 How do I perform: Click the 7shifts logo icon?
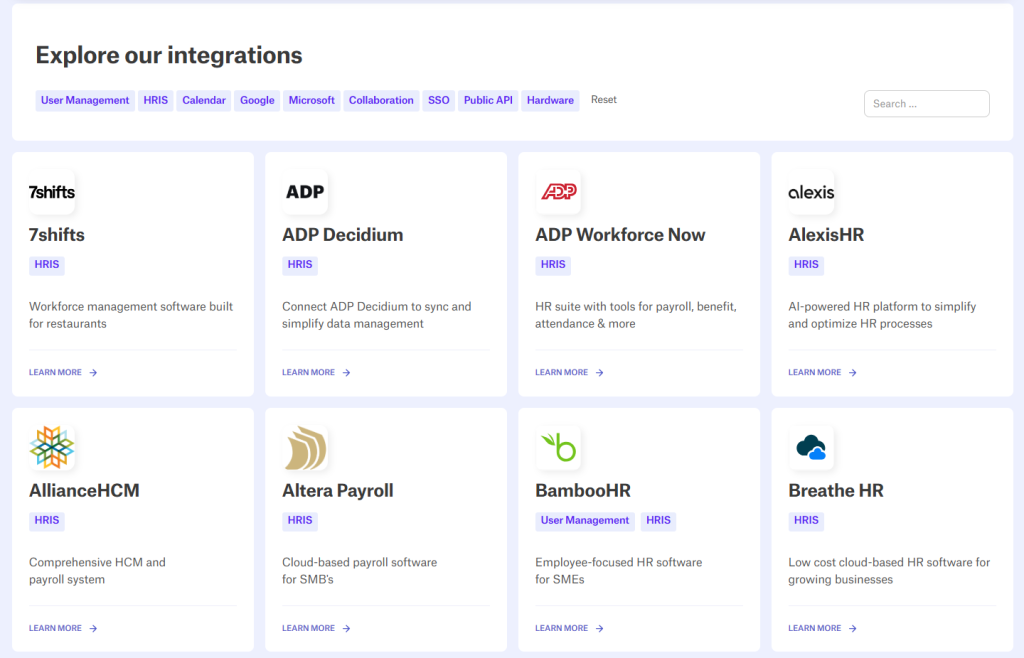(x=51, y=191)
